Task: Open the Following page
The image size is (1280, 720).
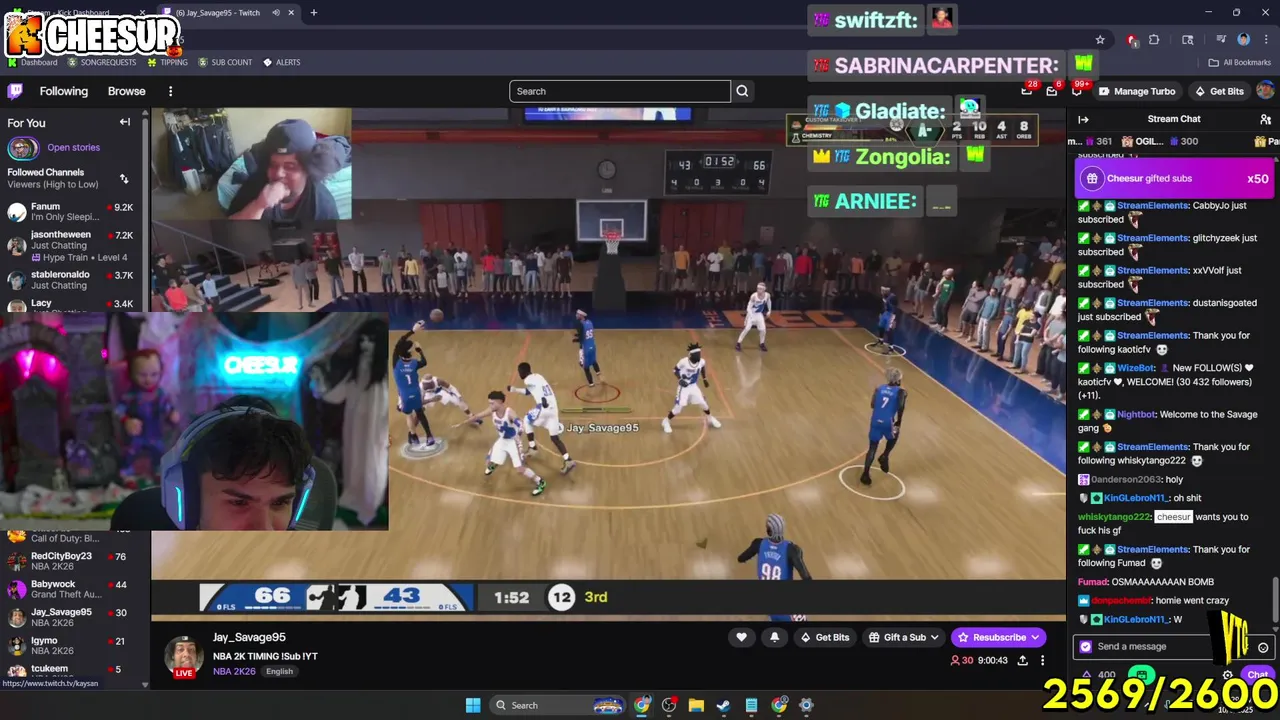Action: point(64,91)
